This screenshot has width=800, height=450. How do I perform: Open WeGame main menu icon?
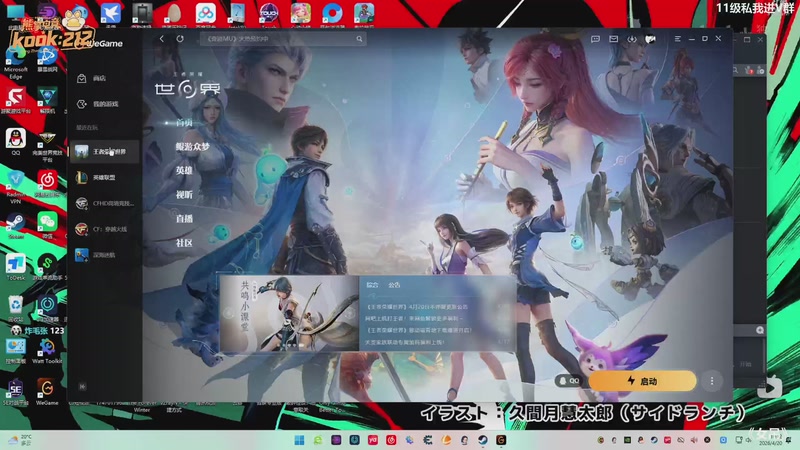click(678, 39)
